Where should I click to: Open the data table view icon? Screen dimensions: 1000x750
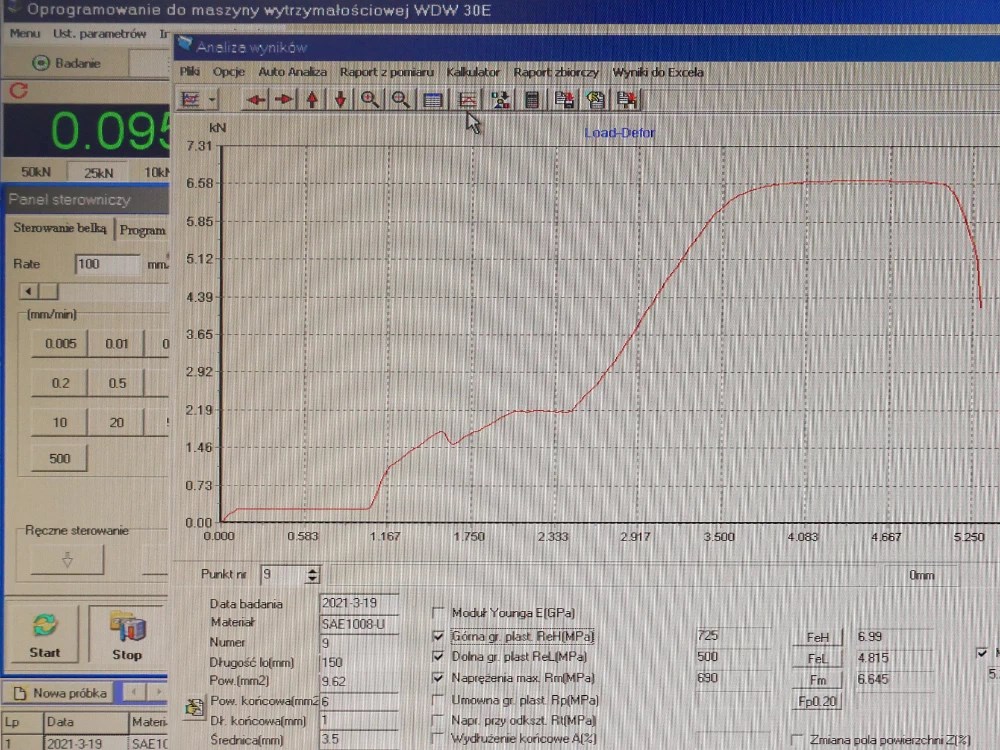[432, 100]
